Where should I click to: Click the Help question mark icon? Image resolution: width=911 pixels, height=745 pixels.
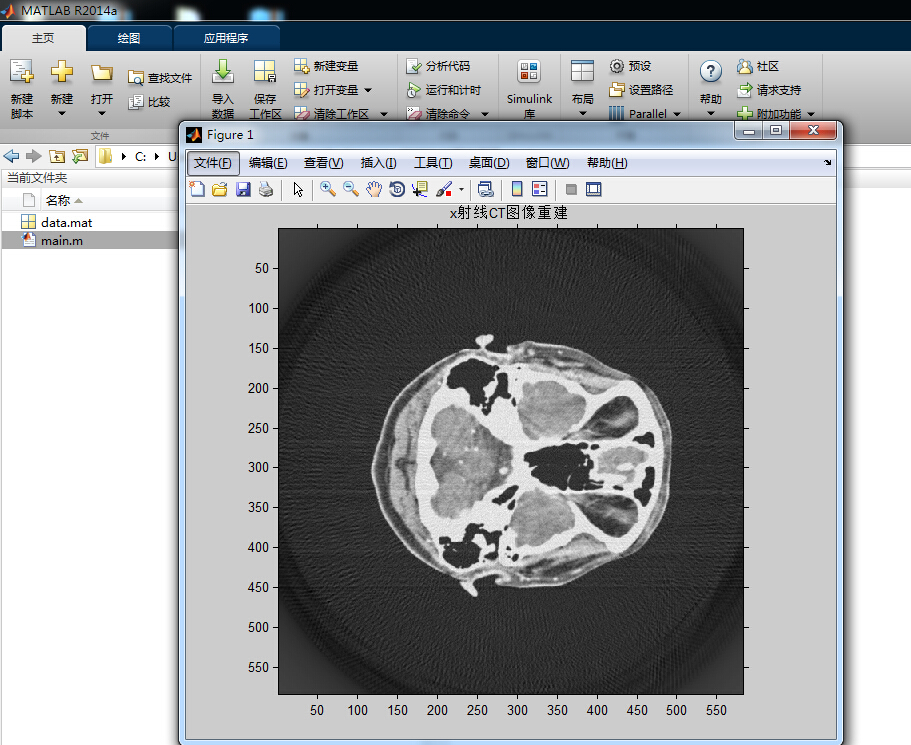[x=711, y=72]
